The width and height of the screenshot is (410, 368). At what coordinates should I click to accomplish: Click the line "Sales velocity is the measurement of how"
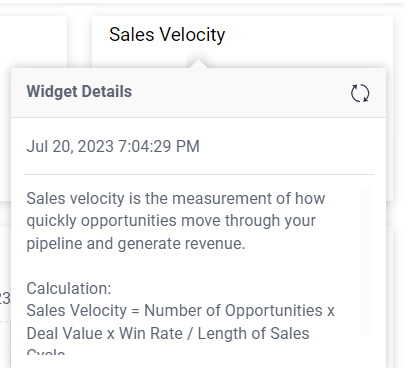coord(176,198)
